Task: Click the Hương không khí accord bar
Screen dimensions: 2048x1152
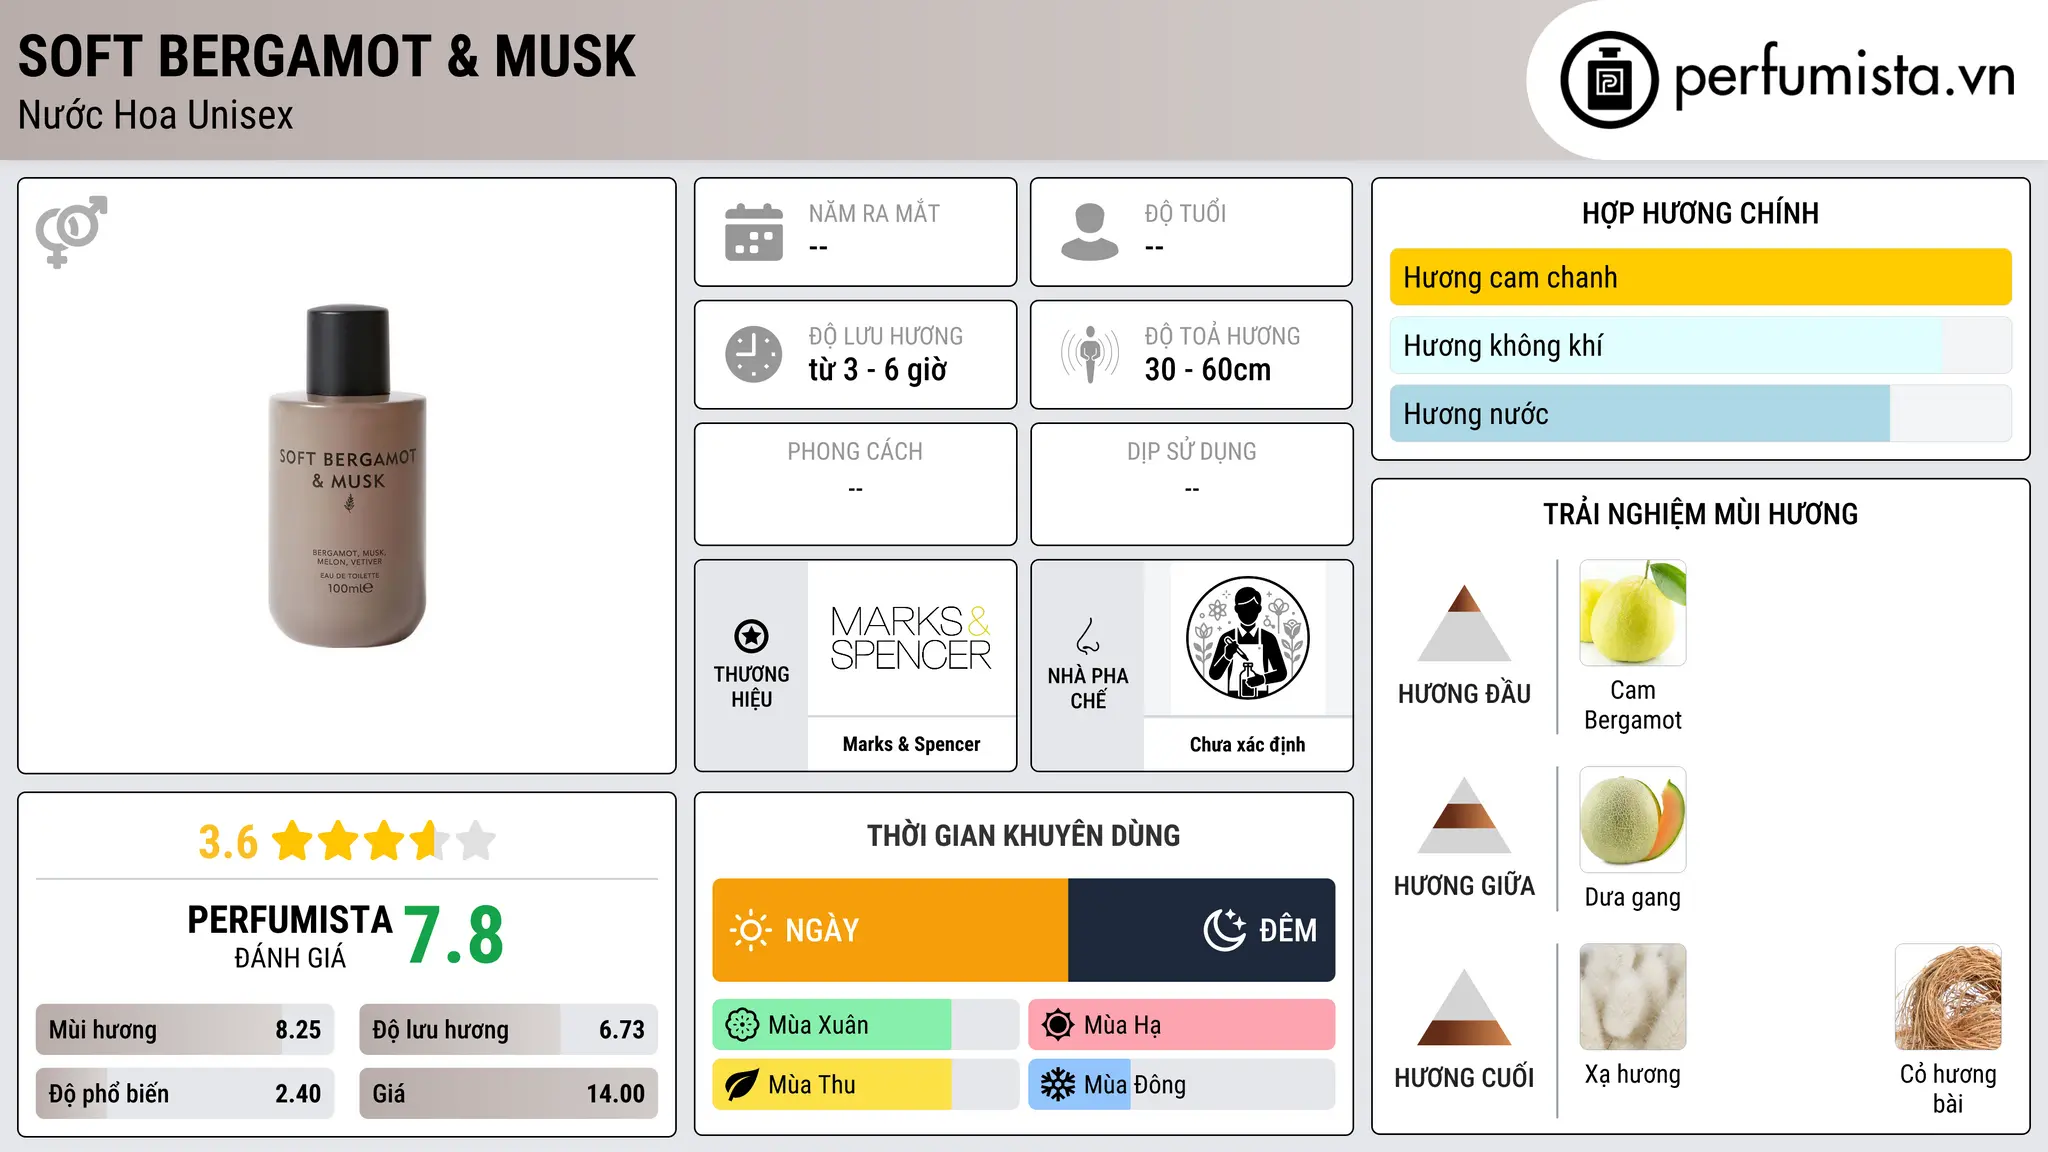Action: pyautogui.click(x=1700, y=345)
